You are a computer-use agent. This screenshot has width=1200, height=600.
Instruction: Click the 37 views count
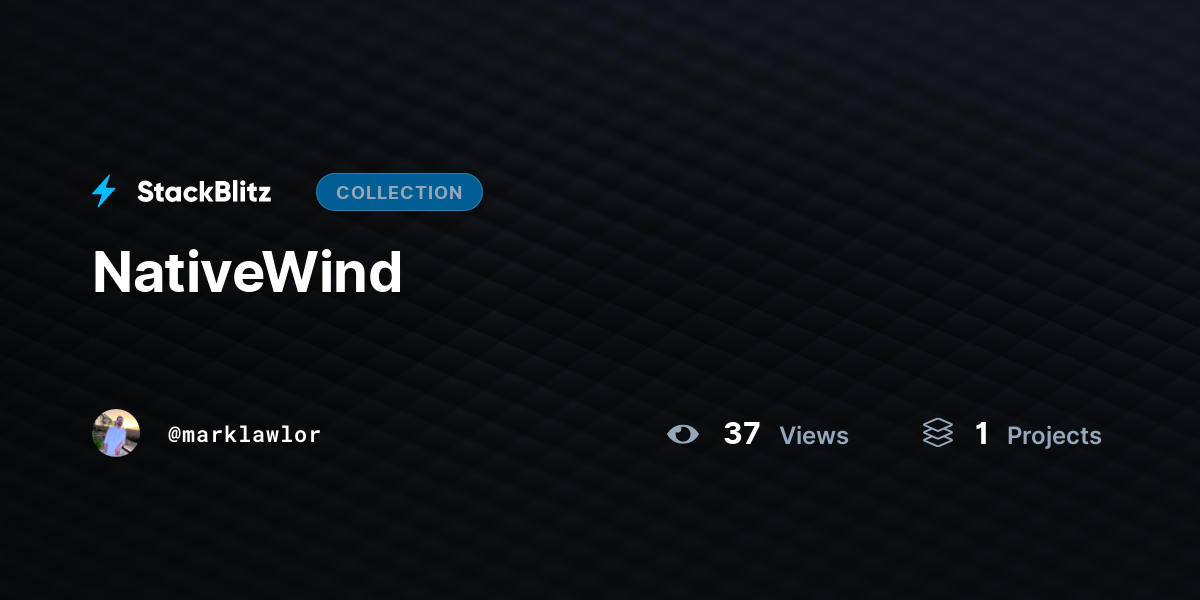pos(742,434)
